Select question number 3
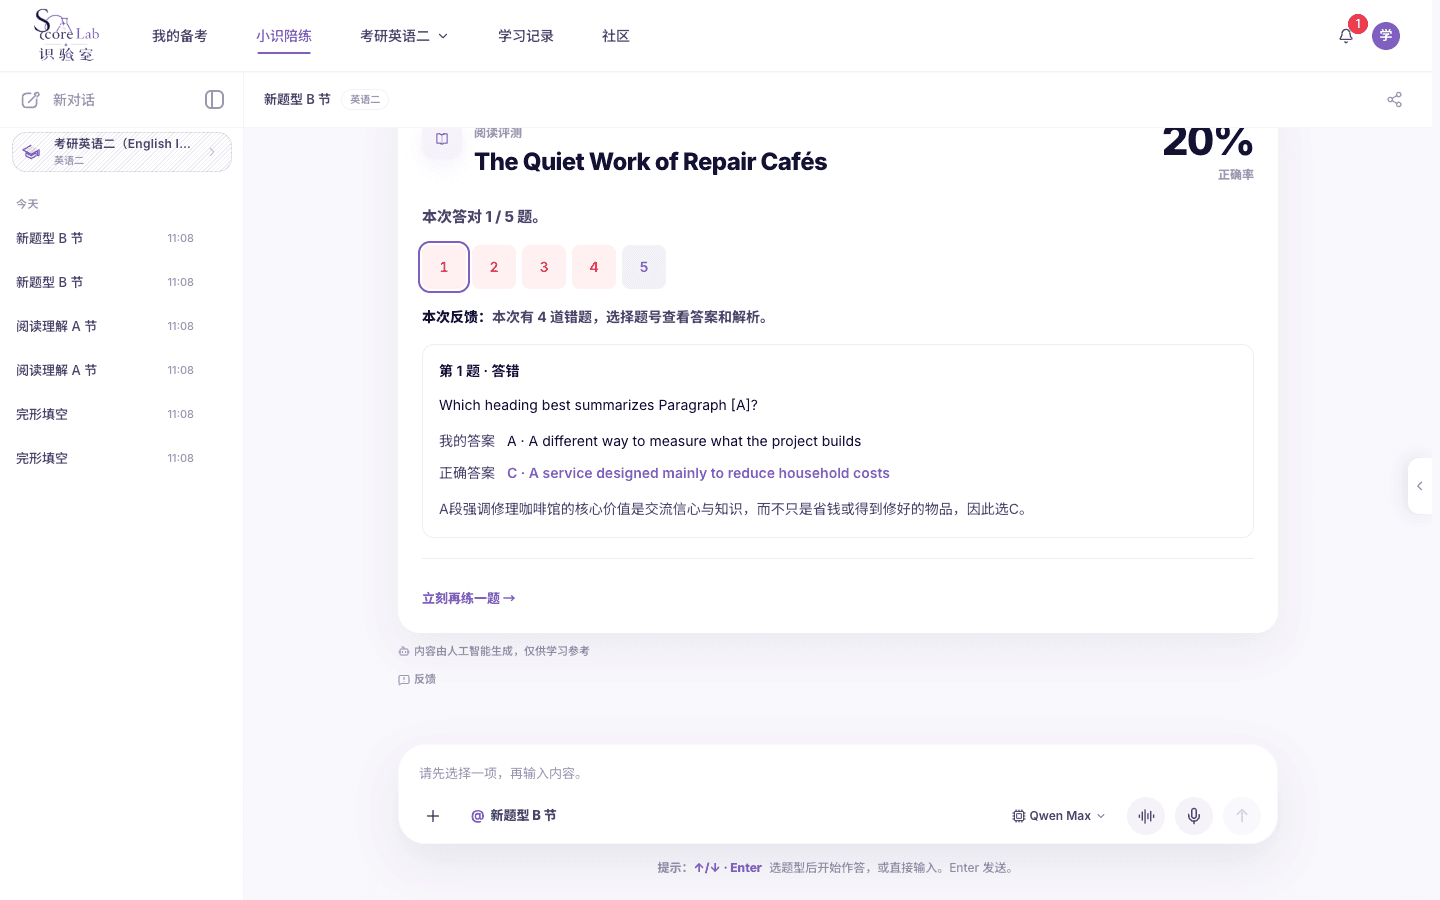 (544, 267)
